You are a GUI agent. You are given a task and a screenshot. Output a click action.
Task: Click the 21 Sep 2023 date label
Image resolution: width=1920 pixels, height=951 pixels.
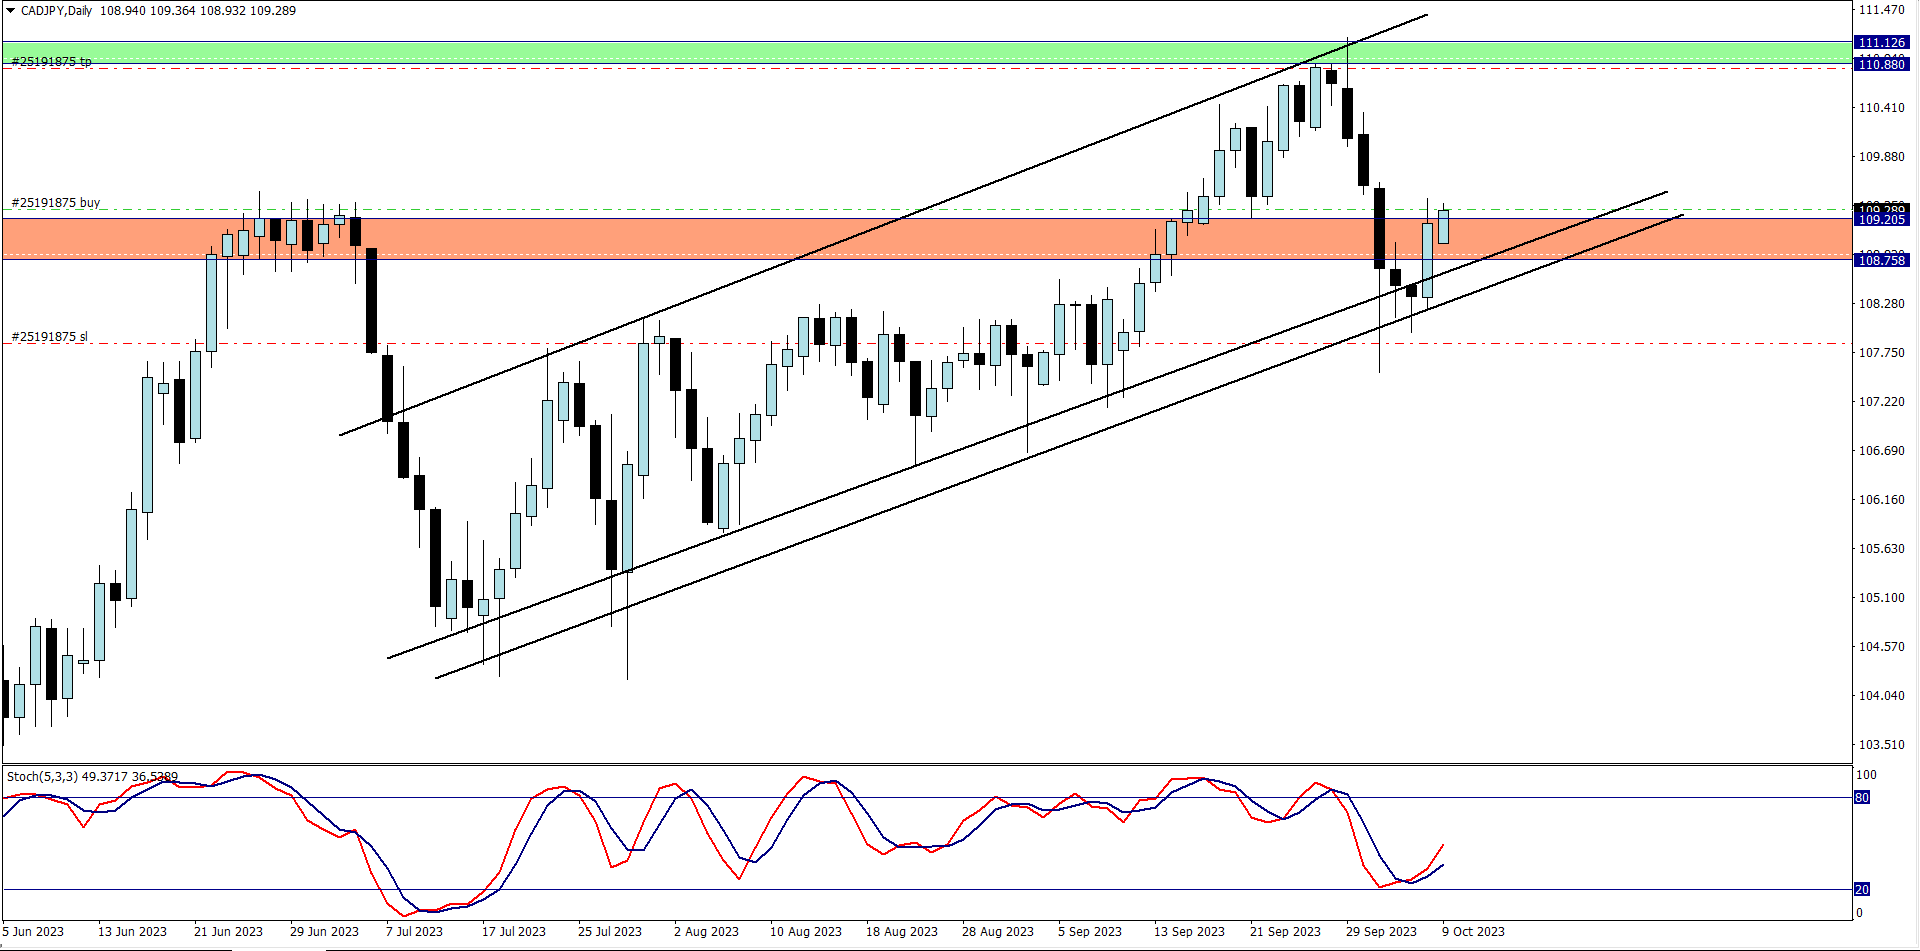pos(1285,932)
